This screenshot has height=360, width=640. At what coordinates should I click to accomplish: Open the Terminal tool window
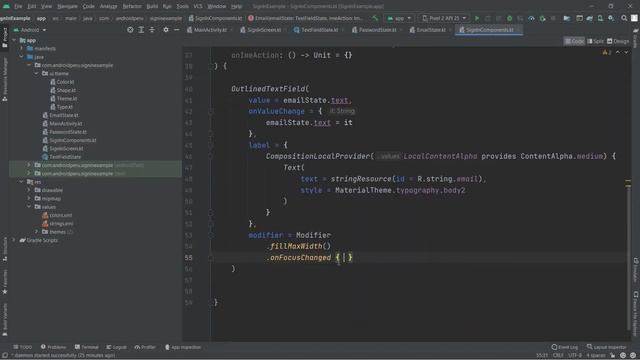pos(87,347)
